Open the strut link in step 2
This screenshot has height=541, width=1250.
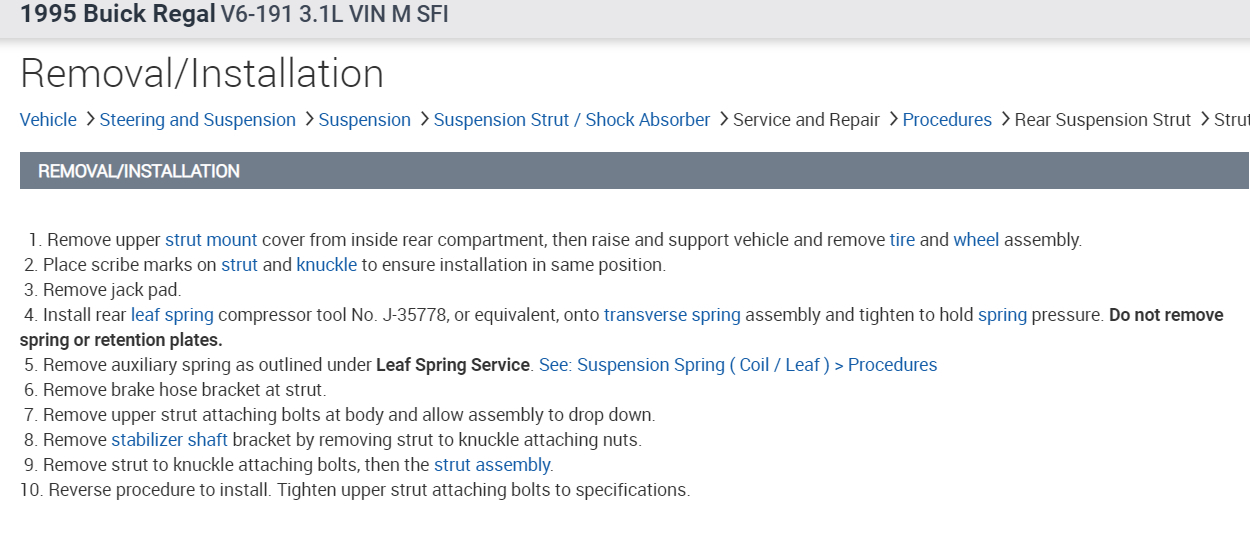point(240,265)
